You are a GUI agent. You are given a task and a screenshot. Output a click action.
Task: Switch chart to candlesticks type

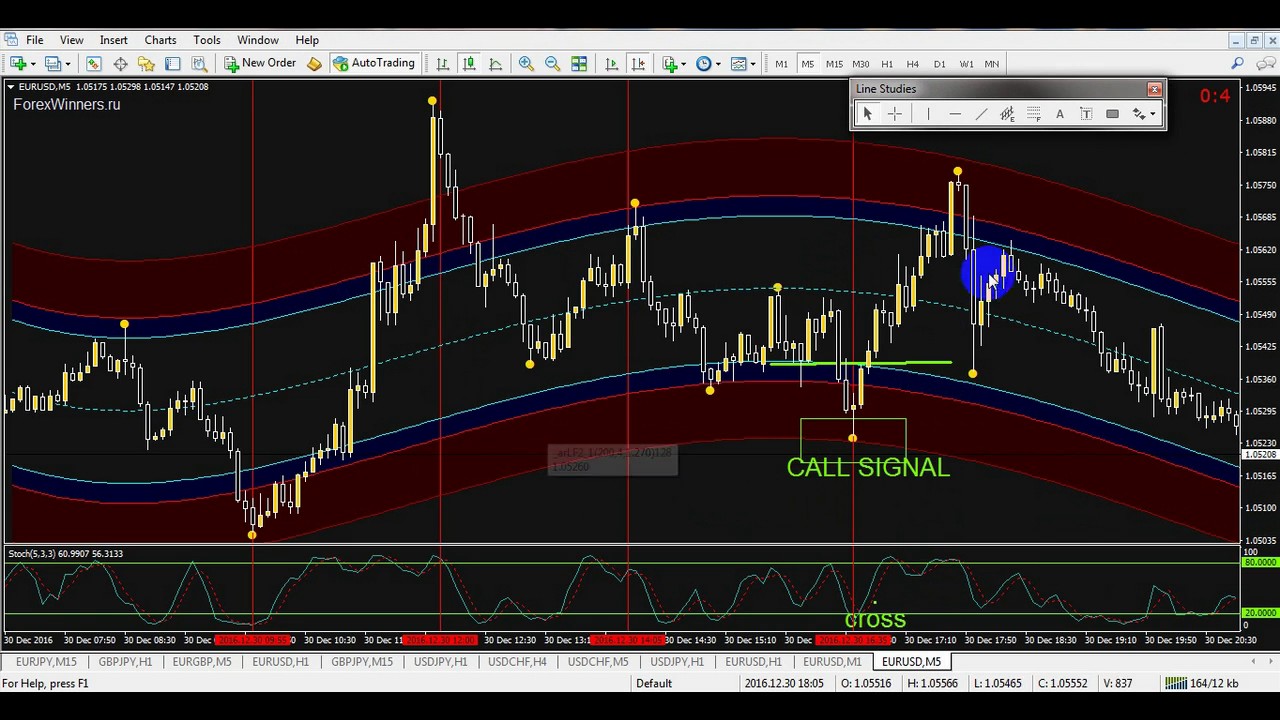click(x=469, y=64)
